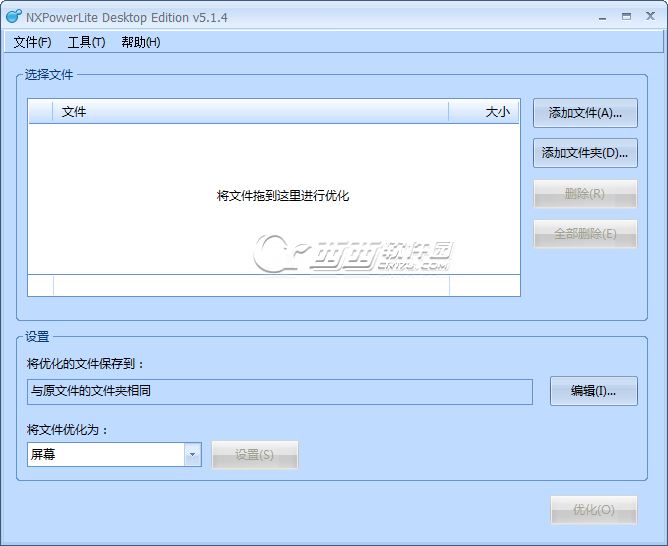Maximize the NXPowerLite window

point(626,17)
